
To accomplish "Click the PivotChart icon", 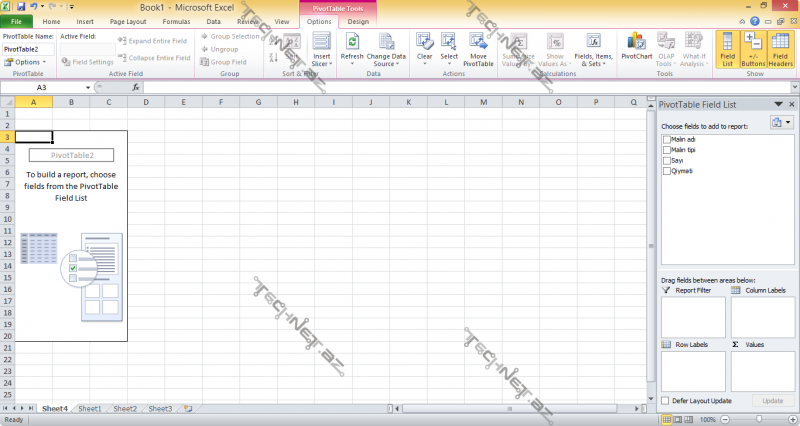I will (636, 42).
